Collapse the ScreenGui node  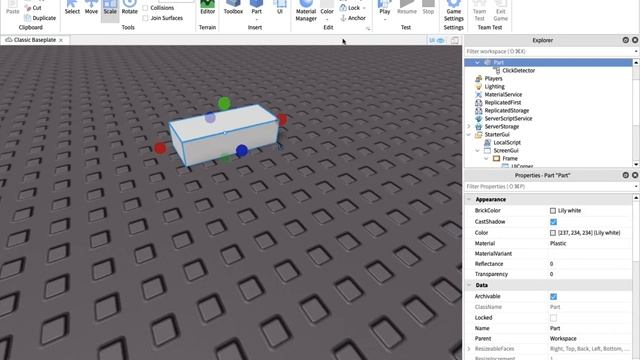[x=478, y=151]
